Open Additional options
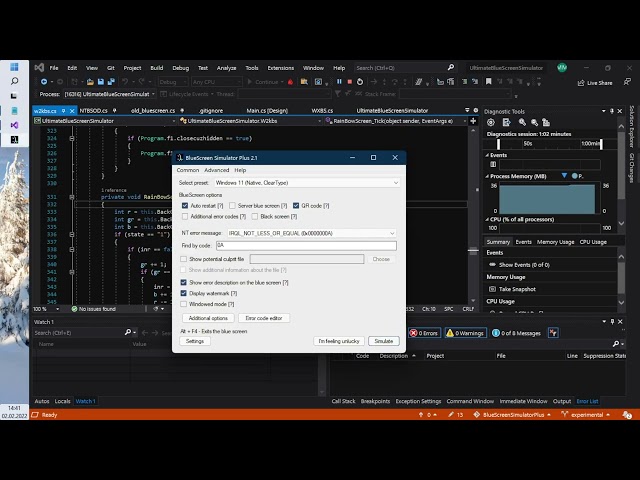The width and height of the screenshot is (640, 480). (208, 318)
